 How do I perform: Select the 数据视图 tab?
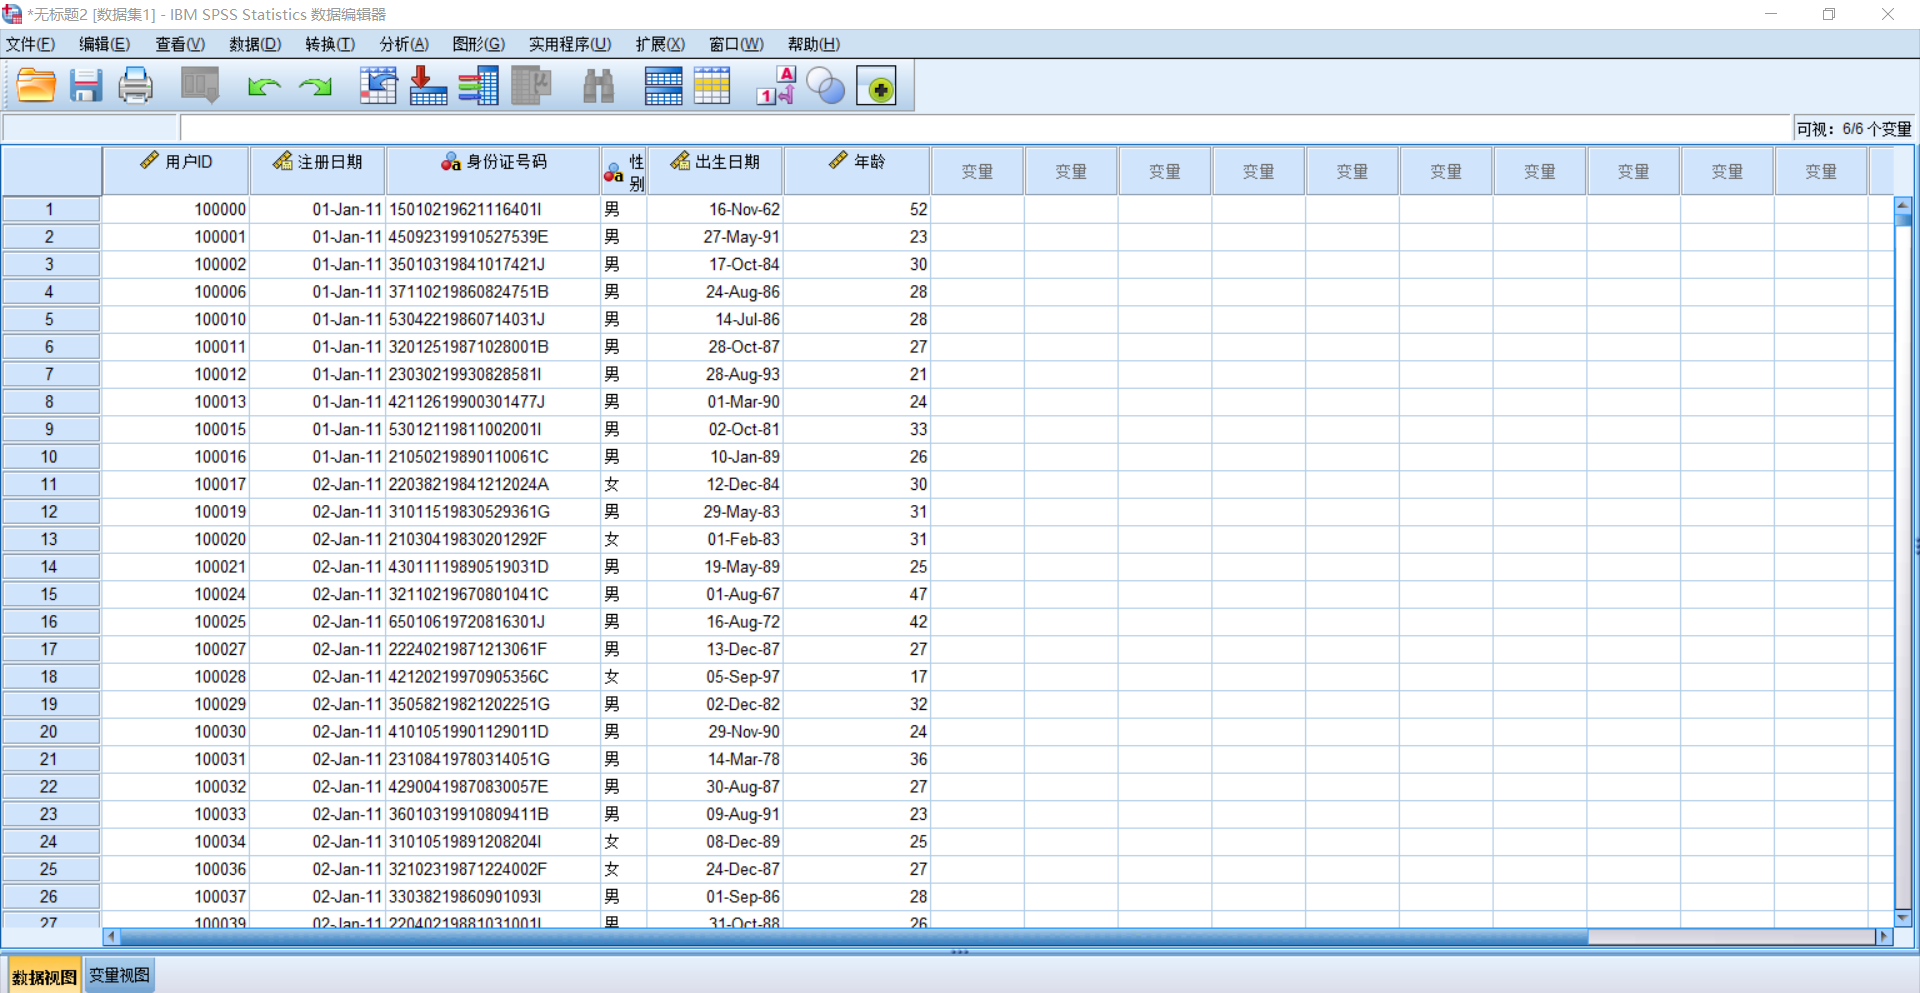point(44,976)
